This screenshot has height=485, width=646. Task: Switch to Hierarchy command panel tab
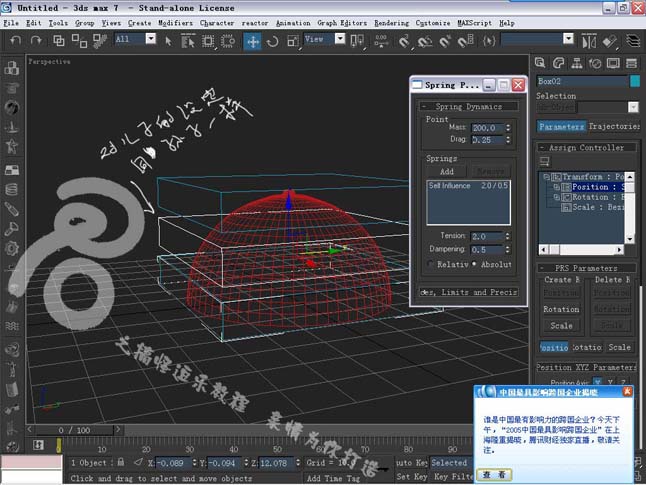[x=577, y=63]
